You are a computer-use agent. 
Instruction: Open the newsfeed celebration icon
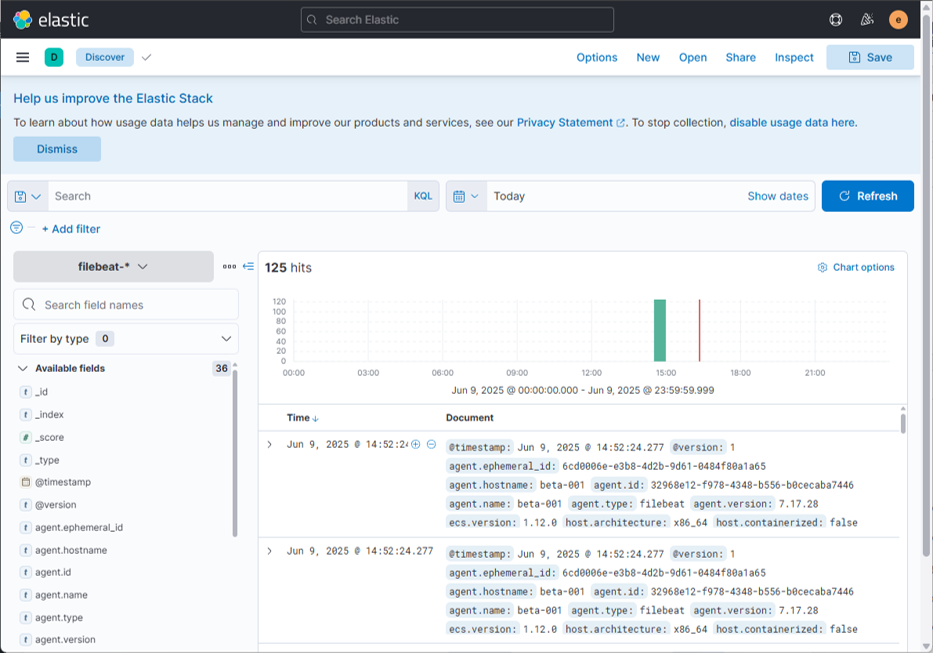coord(867,20)
